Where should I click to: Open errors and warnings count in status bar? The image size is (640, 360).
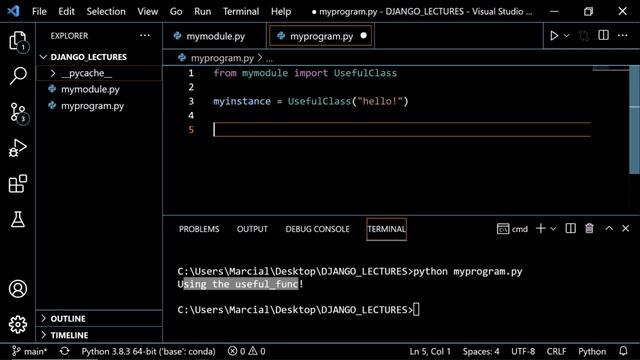point(247,351)
